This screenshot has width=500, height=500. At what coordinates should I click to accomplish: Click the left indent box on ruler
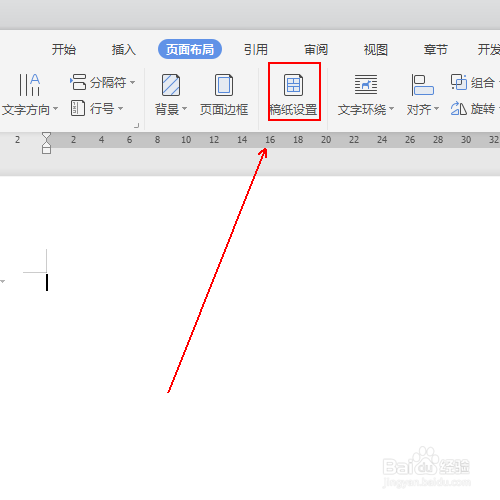(46, 150)
